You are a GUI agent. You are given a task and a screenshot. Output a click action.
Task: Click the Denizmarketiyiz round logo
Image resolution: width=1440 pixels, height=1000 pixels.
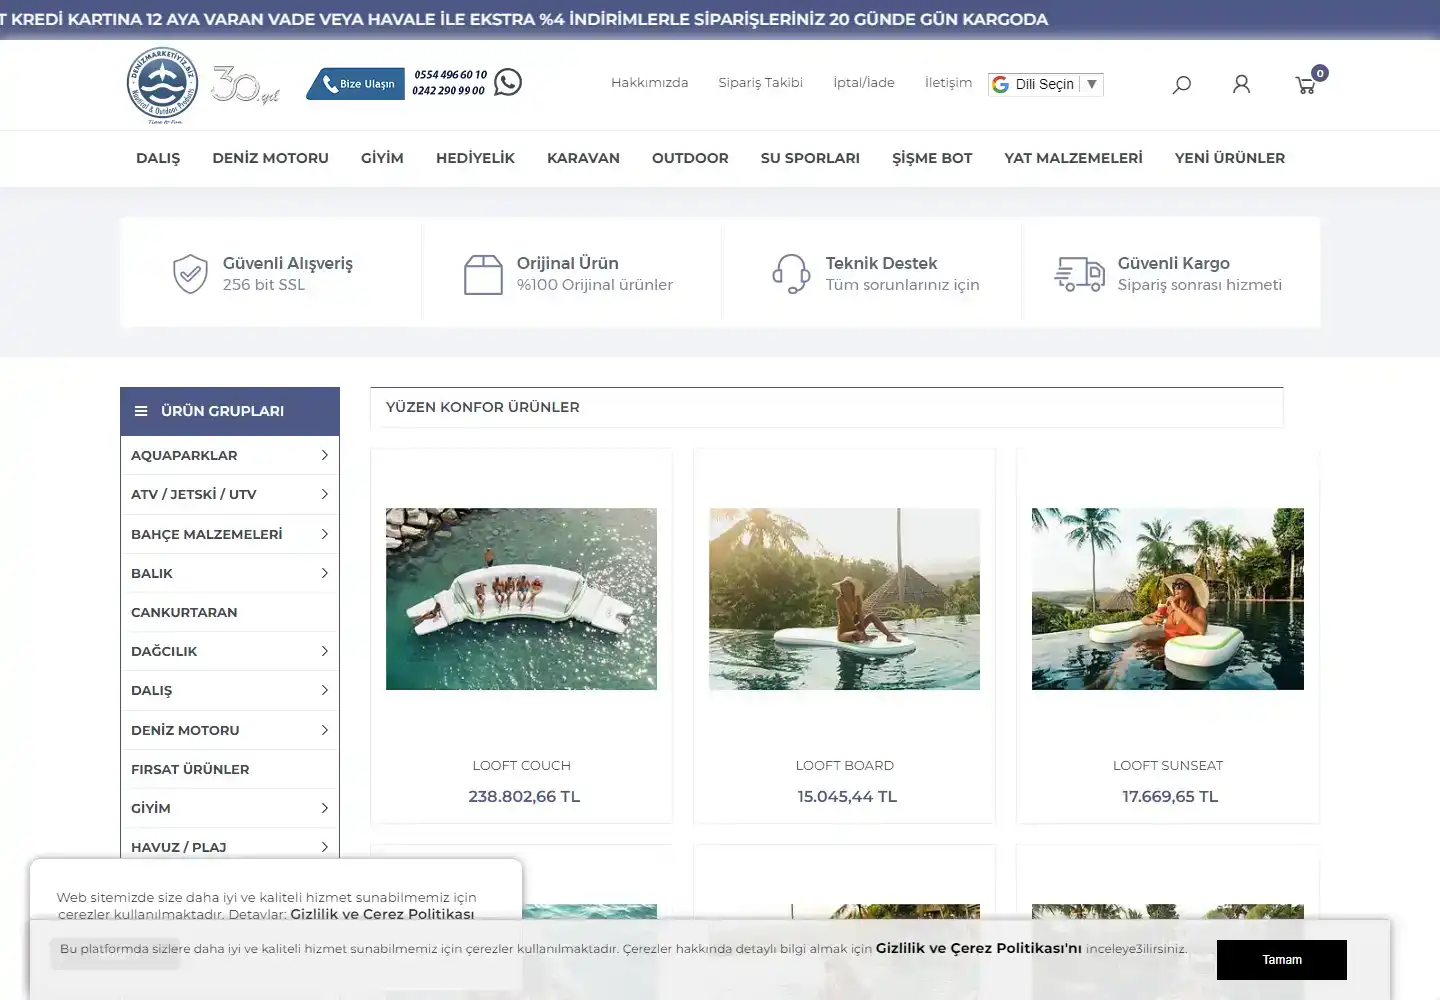[x=162, y=85]
